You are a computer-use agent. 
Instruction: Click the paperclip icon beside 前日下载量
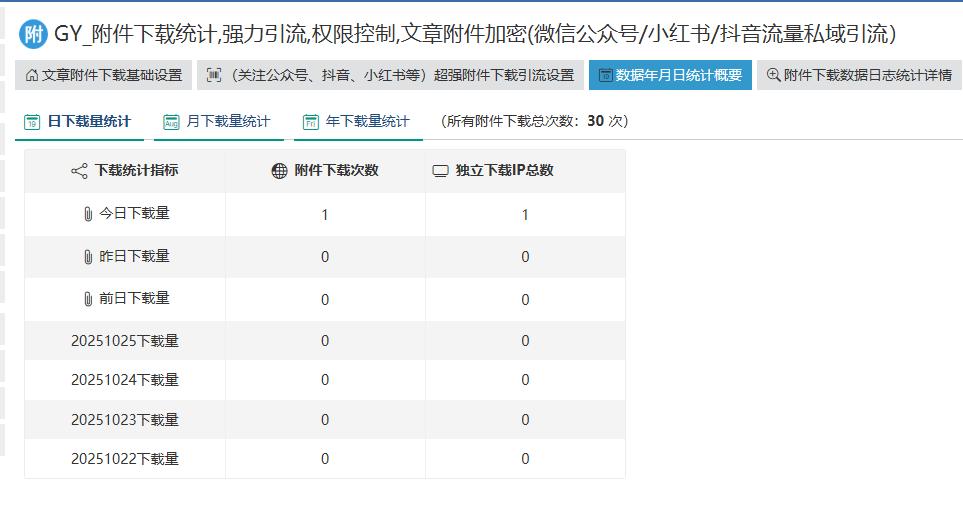[87, 298]
